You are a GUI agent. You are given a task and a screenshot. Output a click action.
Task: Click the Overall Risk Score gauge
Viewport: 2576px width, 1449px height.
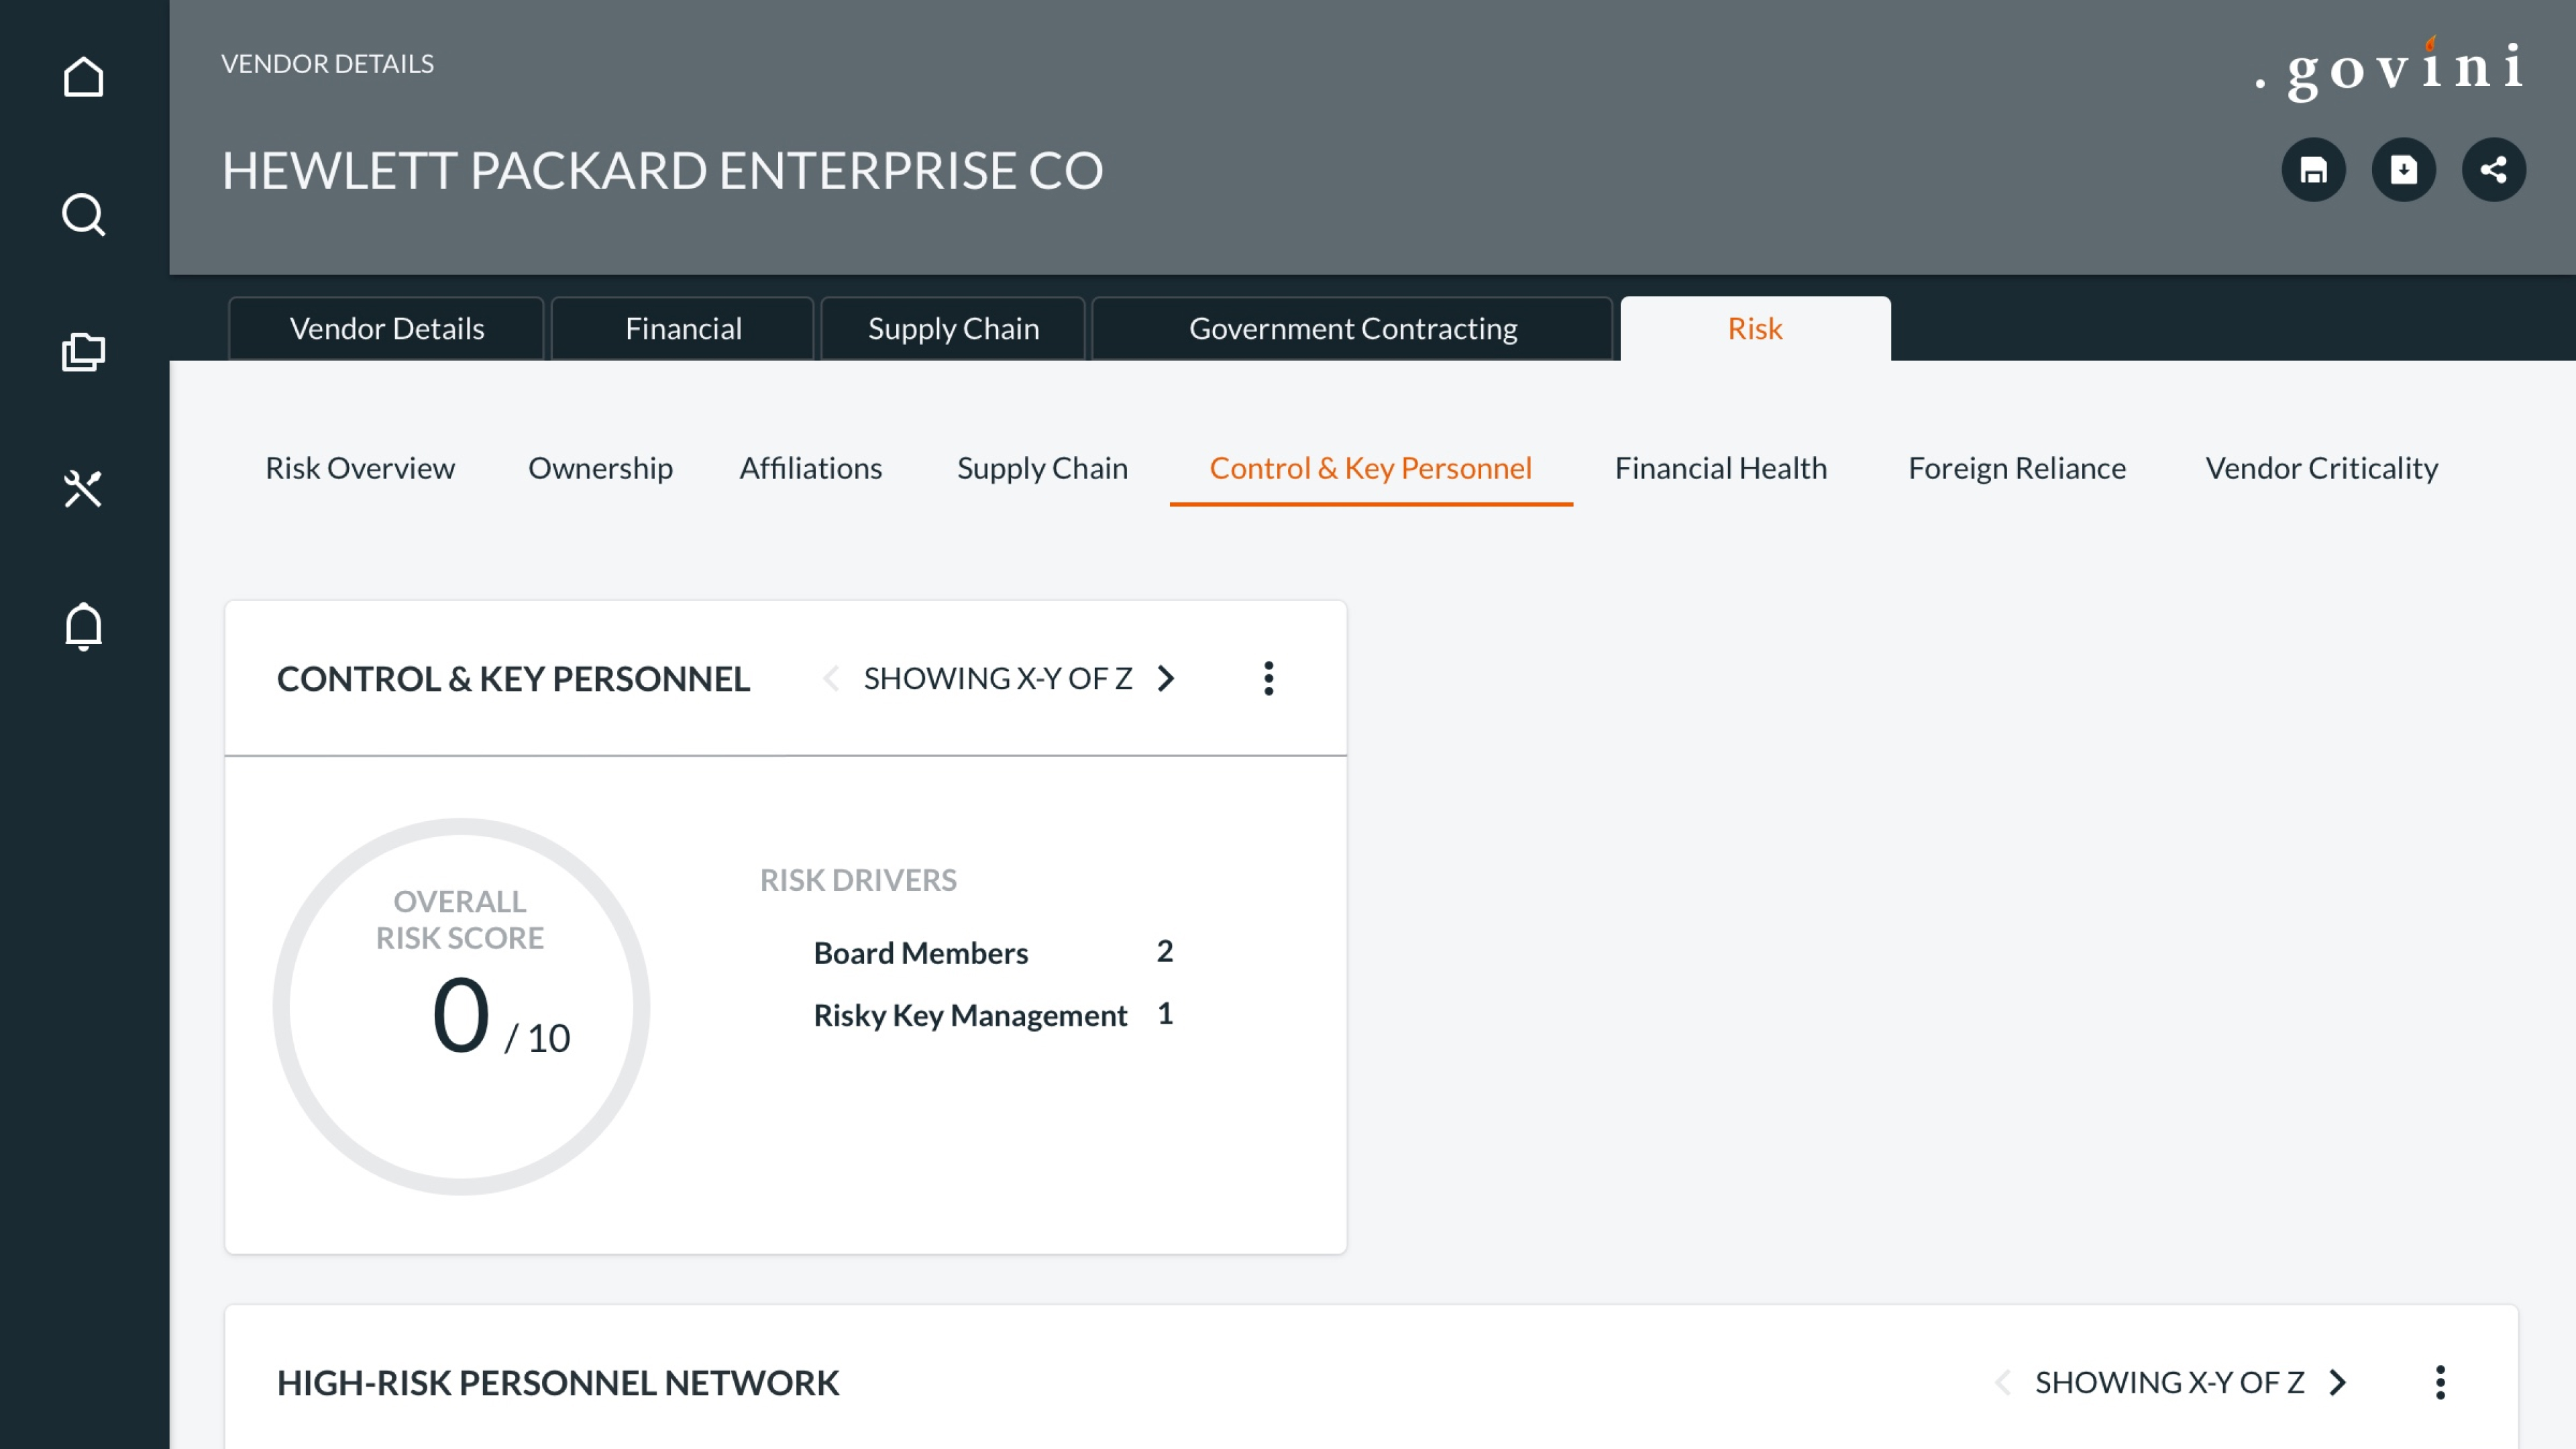[x=461, y=1006]
